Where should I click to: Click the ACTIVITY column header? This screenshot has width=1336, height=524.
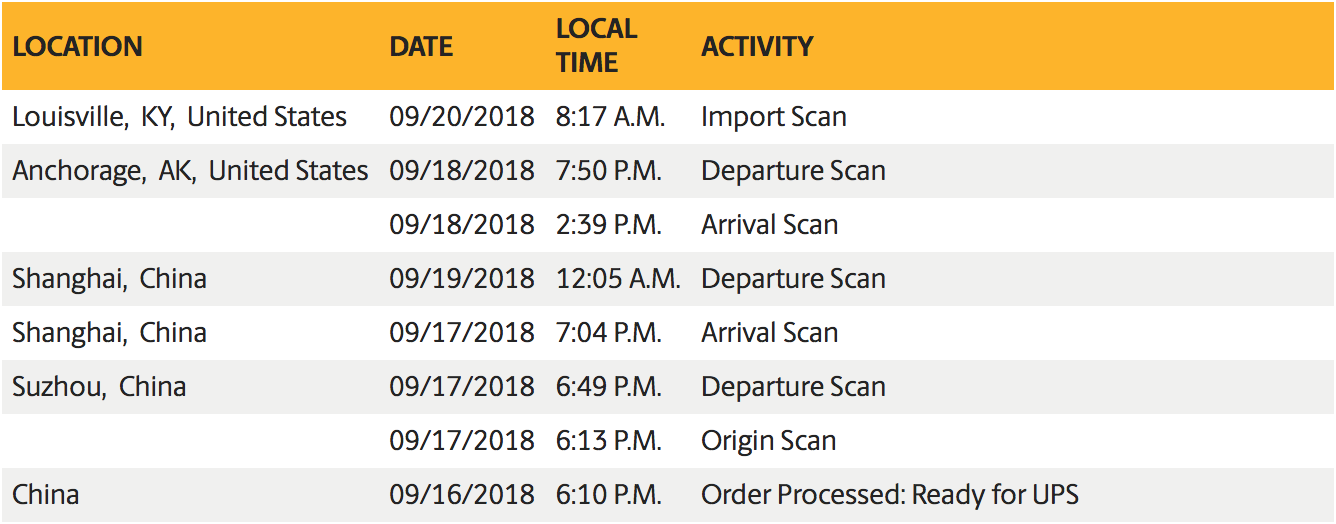pyautogui.click(x=757, y=47)
